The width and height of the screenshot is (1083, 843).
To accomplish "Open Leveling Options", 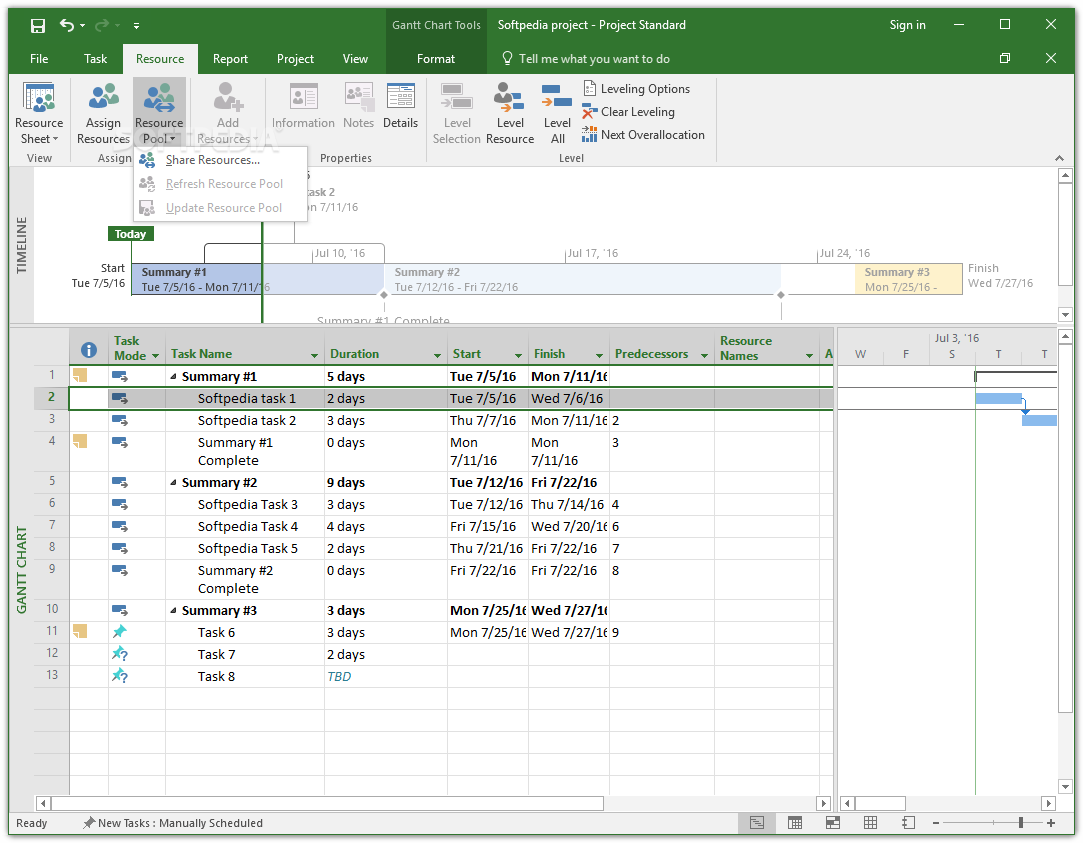I will coord(637,88).
